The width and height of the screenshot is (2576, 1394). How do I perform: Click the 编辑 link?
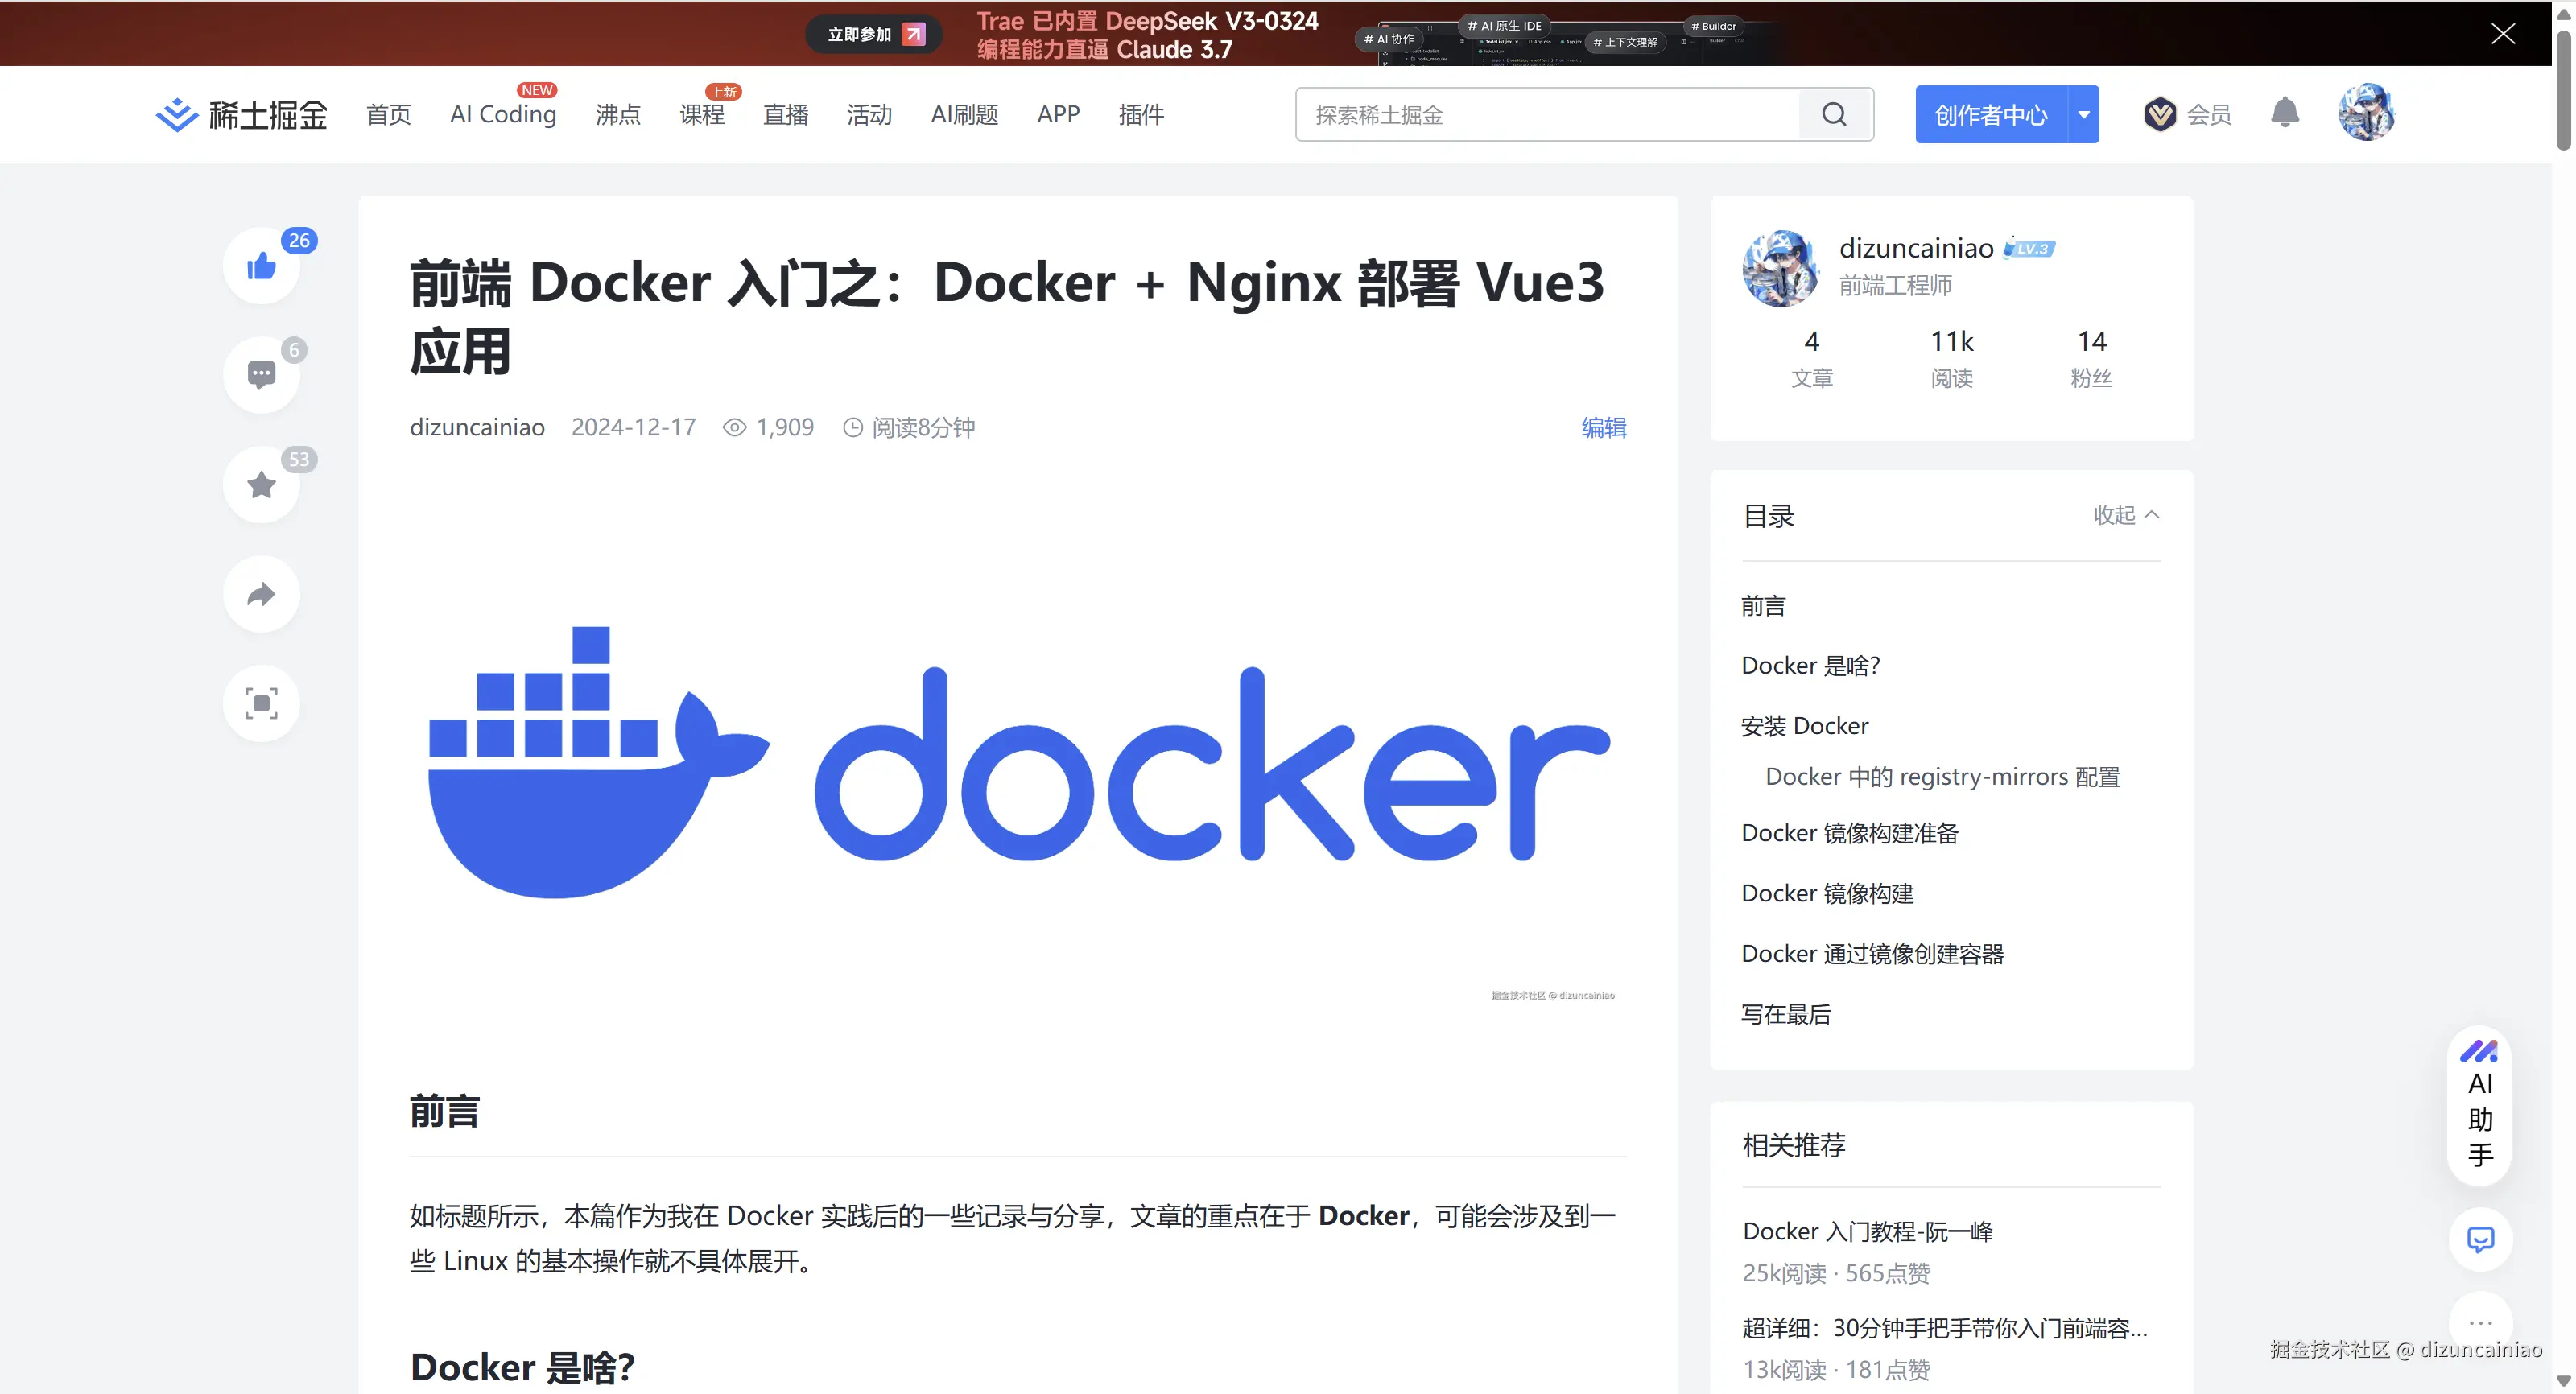point(1603,428)
